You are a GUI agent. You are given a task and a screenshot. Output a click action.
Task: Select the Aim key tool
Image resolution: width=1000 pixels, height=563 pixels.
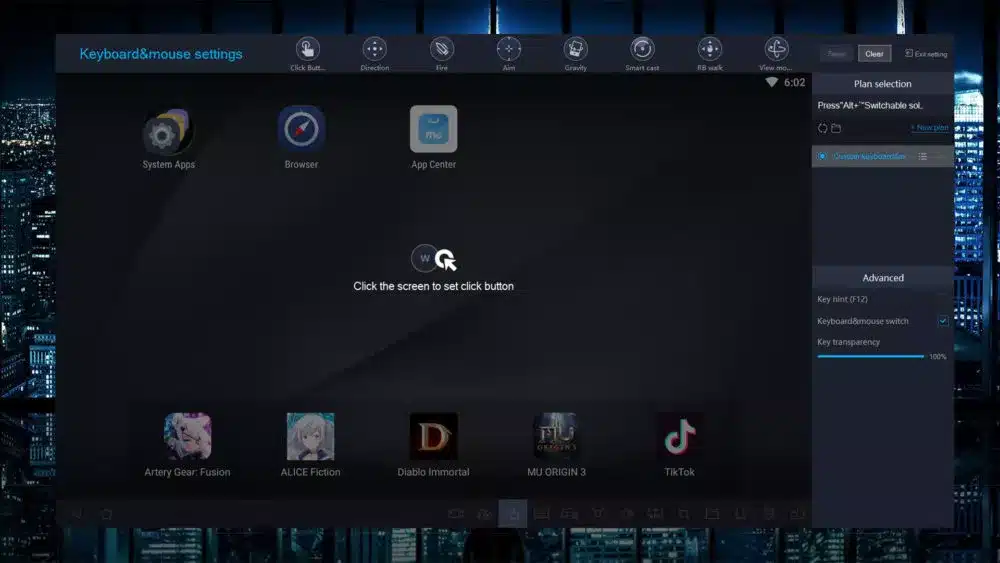[508, 54]
